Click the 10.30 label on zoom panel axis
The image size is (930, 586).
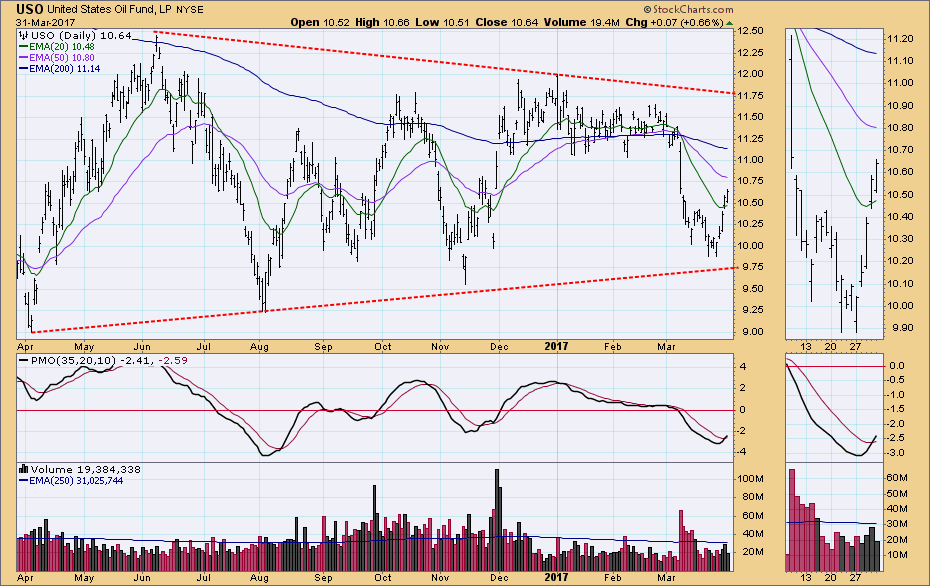pos(899,239)
